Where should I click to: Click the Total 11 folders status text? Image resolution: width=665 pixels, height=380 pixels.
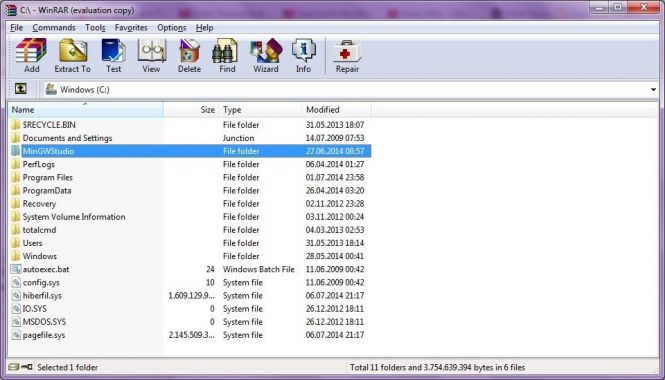[437, 367]
